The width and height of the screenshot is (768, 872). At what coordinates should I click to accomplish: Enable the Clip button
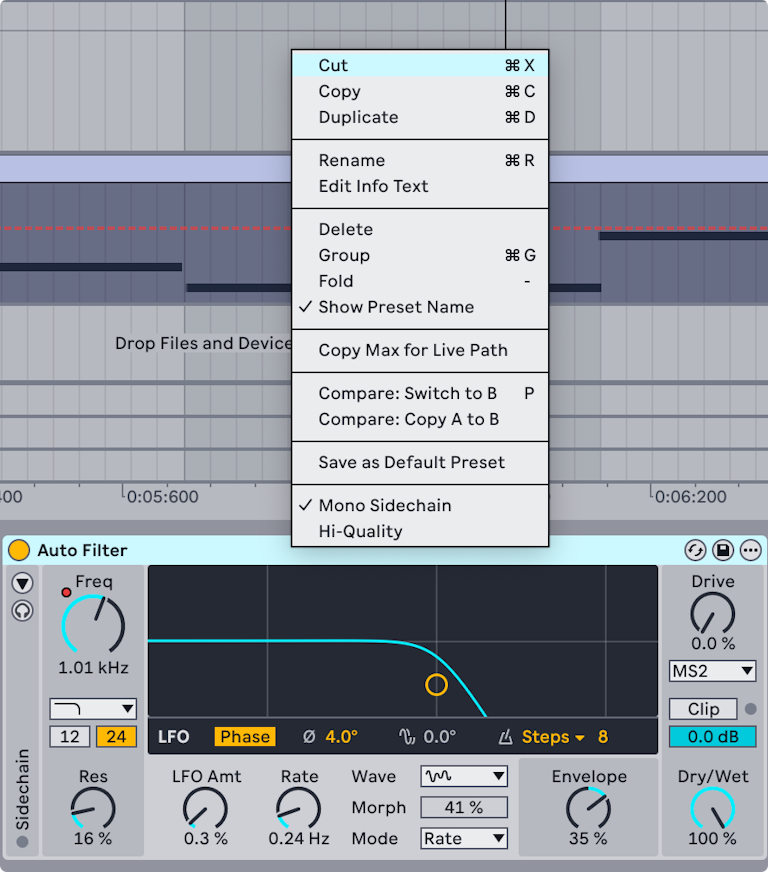pyautogui.click(x=703, y=709)
